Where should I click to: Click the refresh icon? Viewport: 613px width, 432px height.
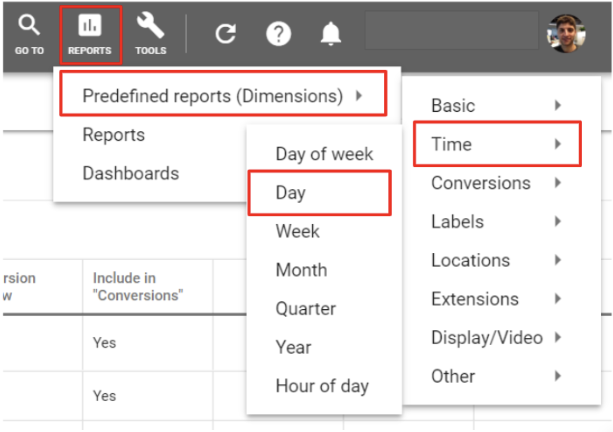click(x=226, y=34)
